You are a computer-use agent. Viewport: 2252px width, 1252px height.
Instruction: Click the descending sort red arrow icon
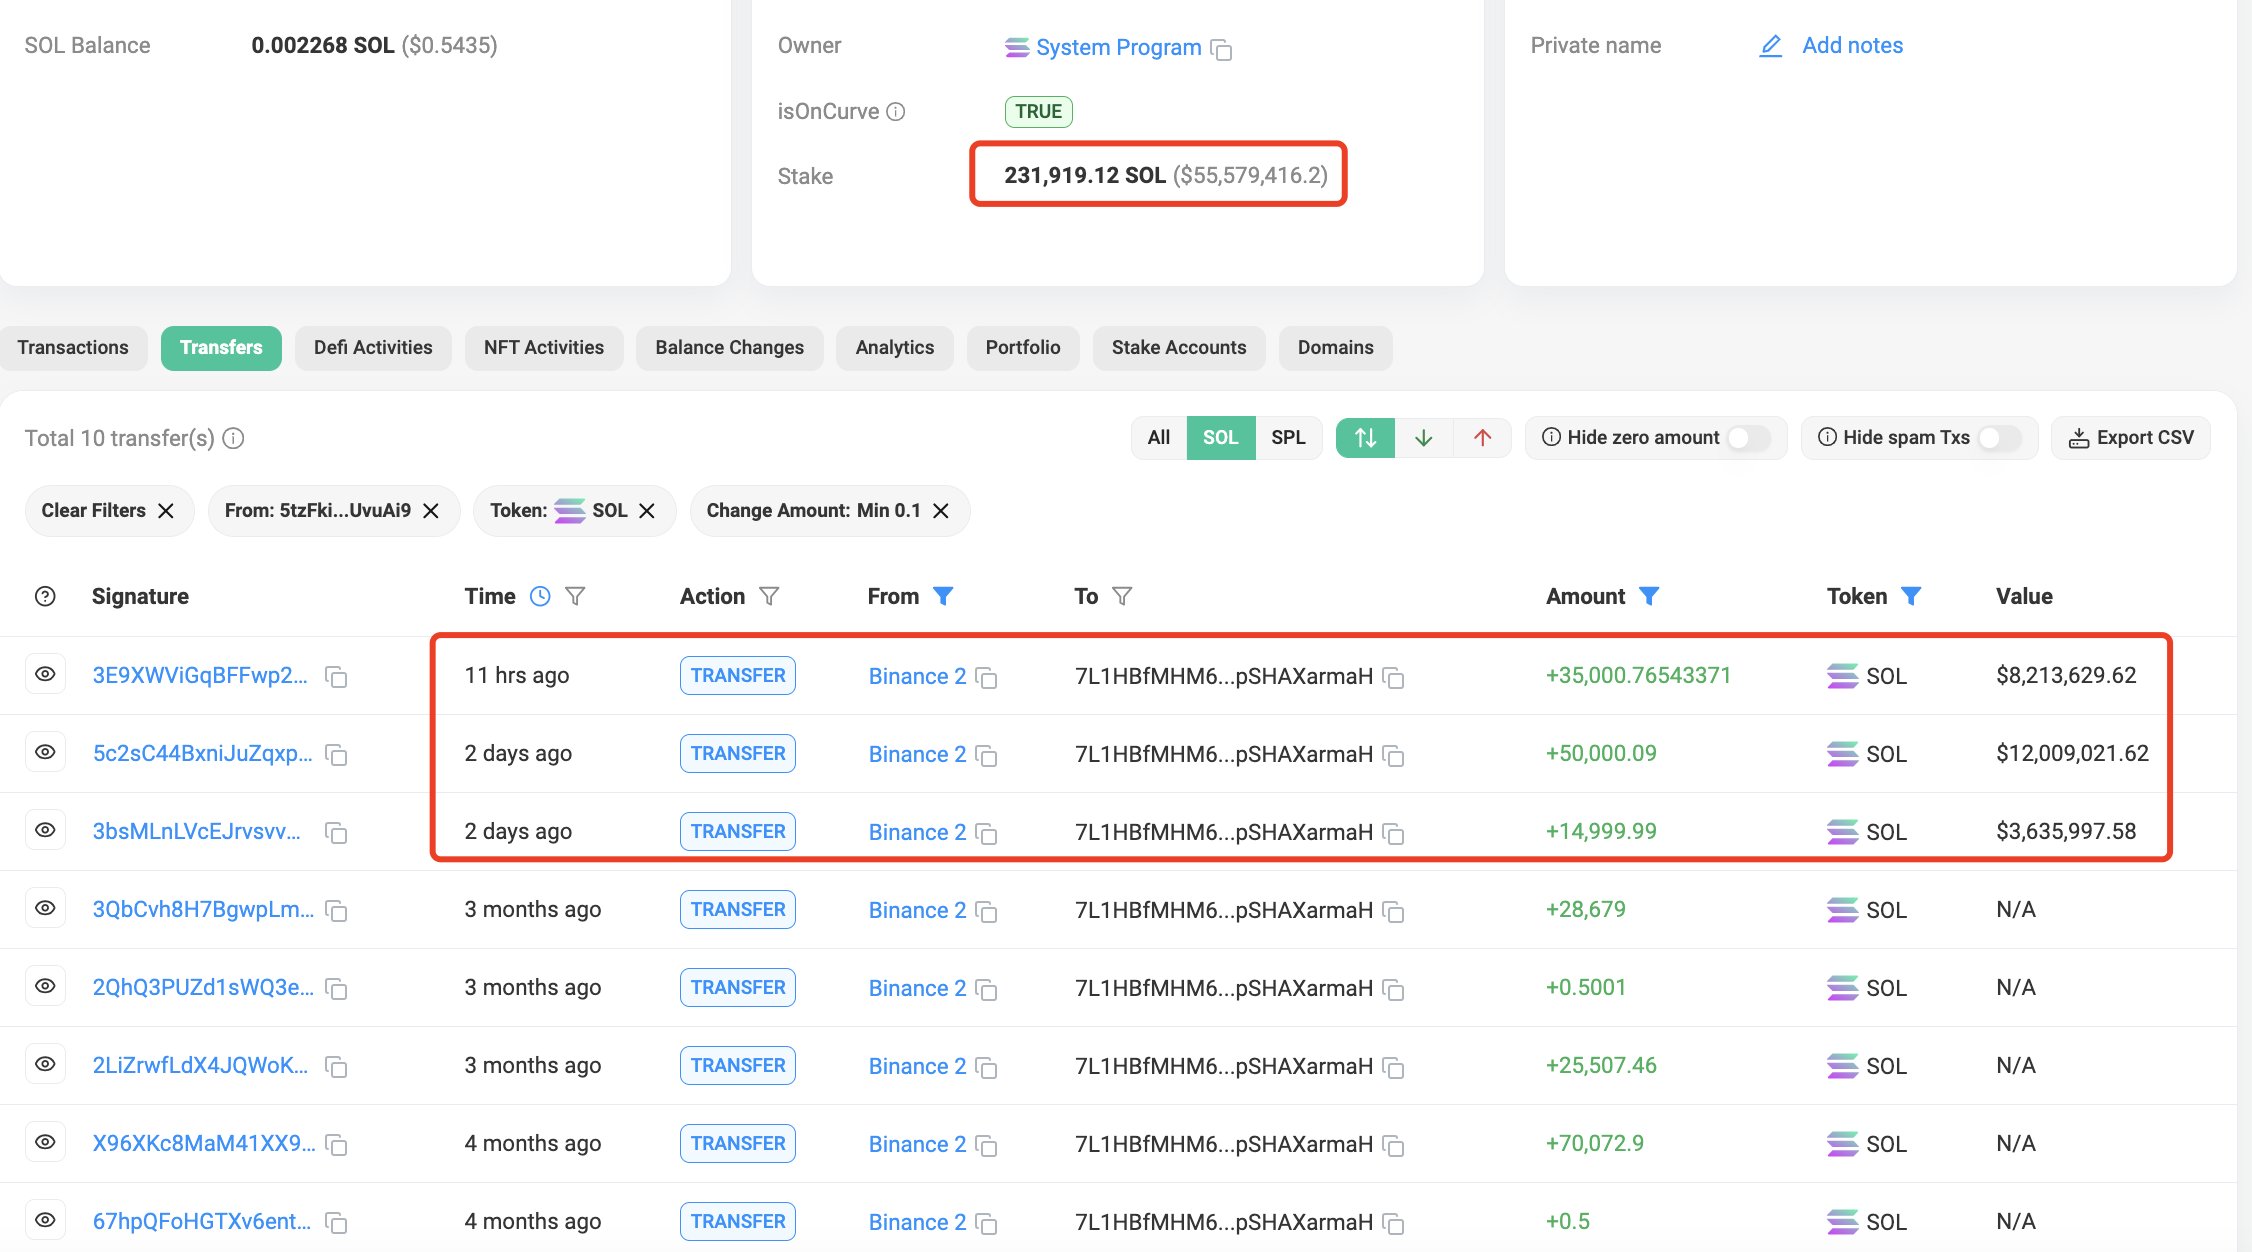1481,437
